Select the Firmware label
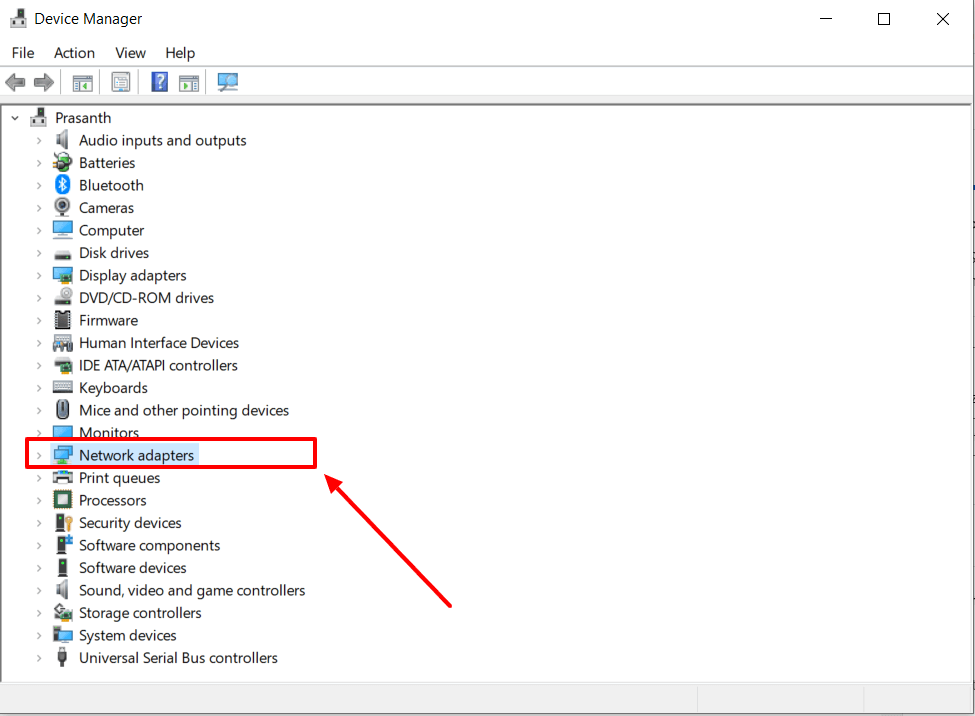This screenshot has height=716, width=975. coord(108,320)
